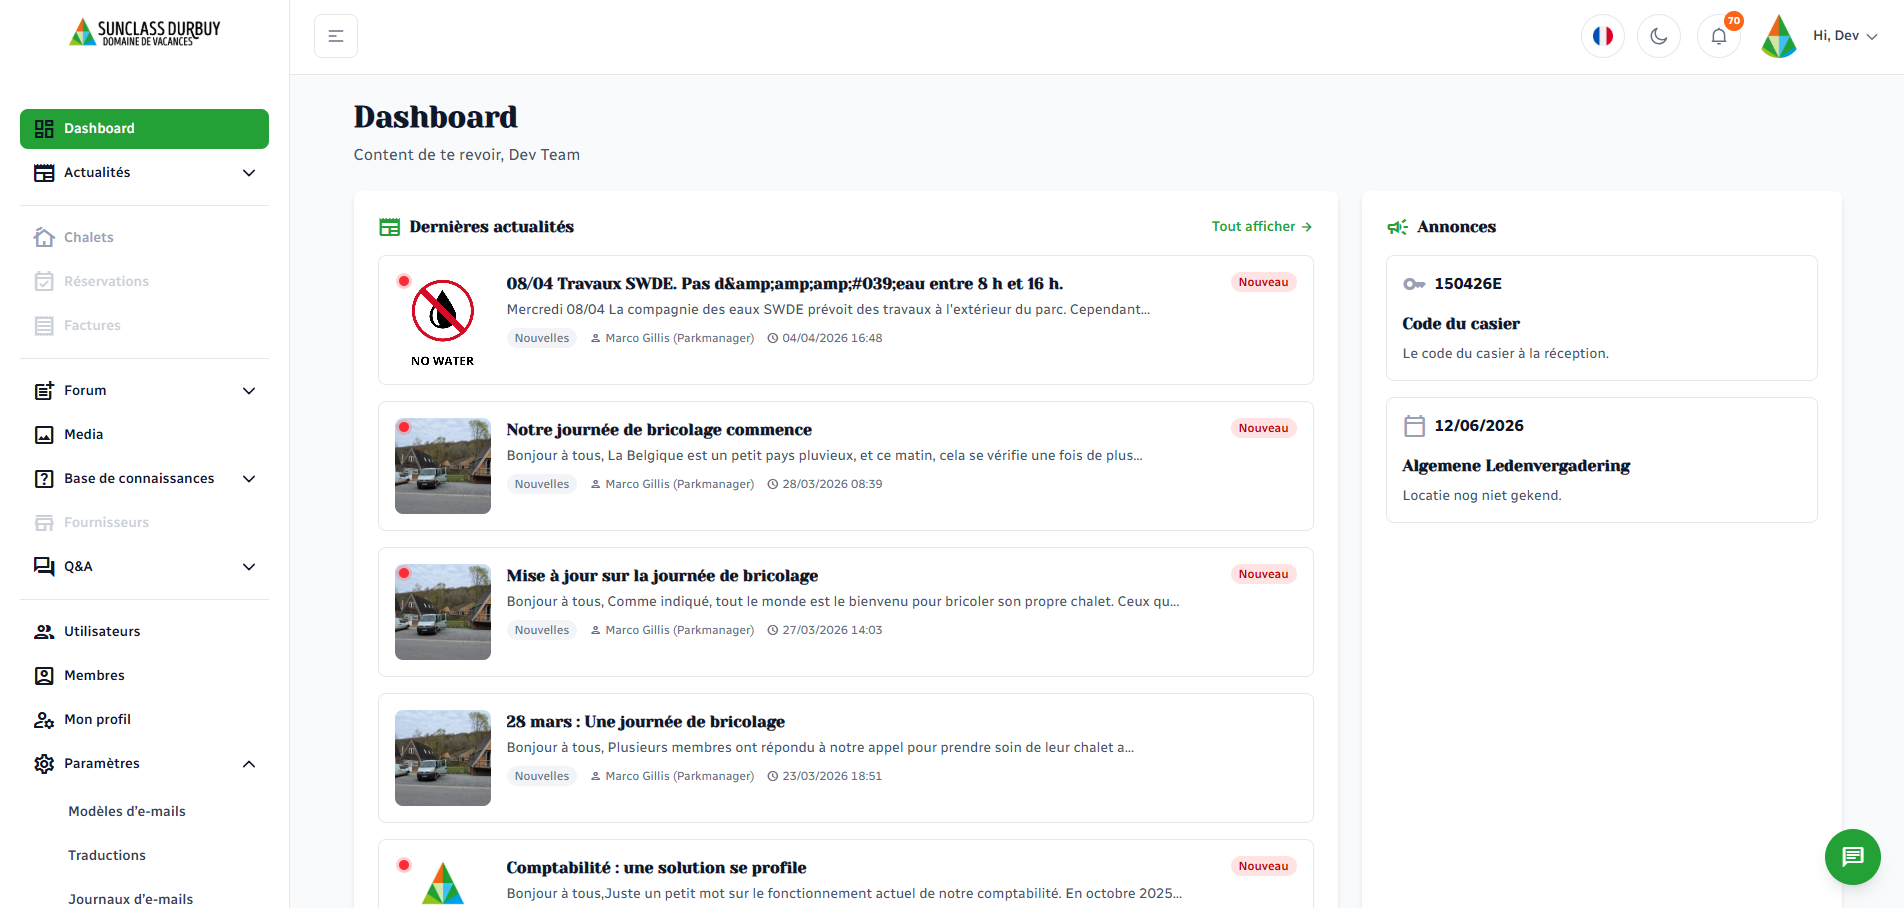Click the Media sidebar icon
This screenshot has width=1904, height=908.
(x=44, y=435)
